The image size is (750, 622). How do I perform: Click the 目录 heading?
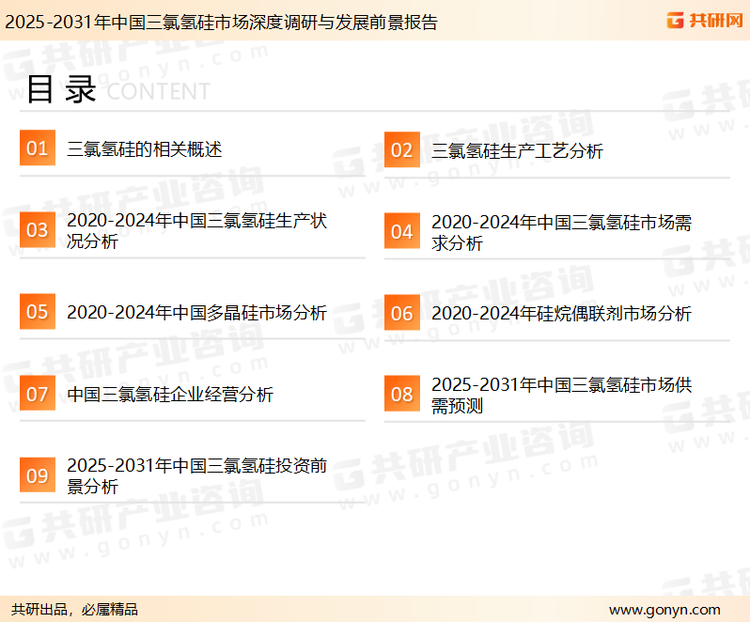tap(61, 89)
